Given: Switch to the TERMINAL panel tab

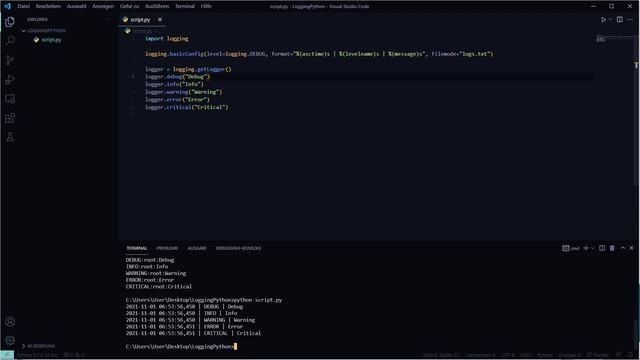Looking at the screenshot, I should (x=137, y=248).
